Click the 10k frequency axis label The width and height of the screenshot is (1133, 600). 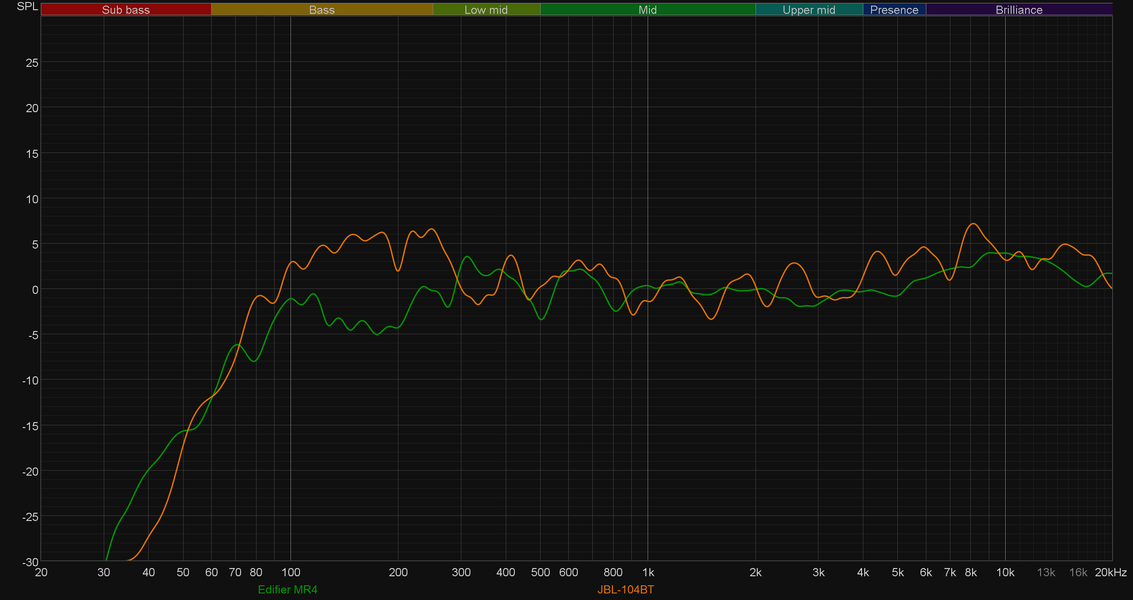(1005, 573)
